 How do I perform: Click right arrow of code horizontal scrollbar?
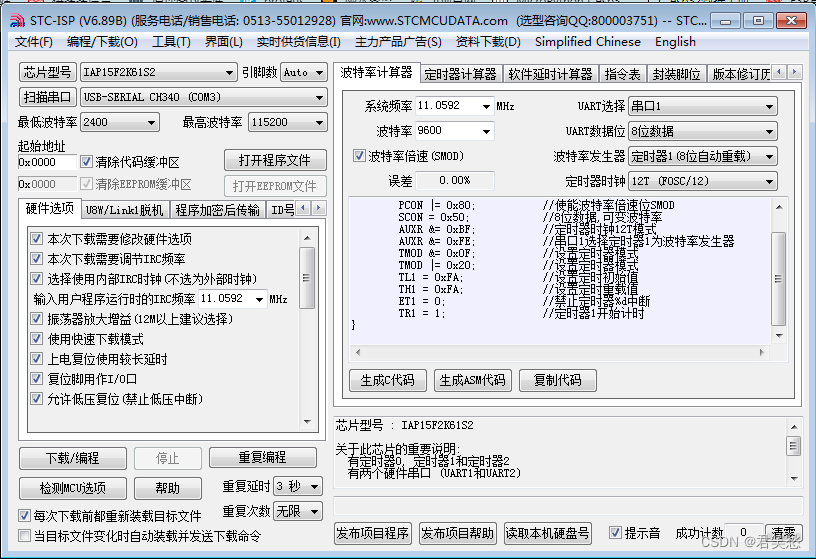point(762,352)
